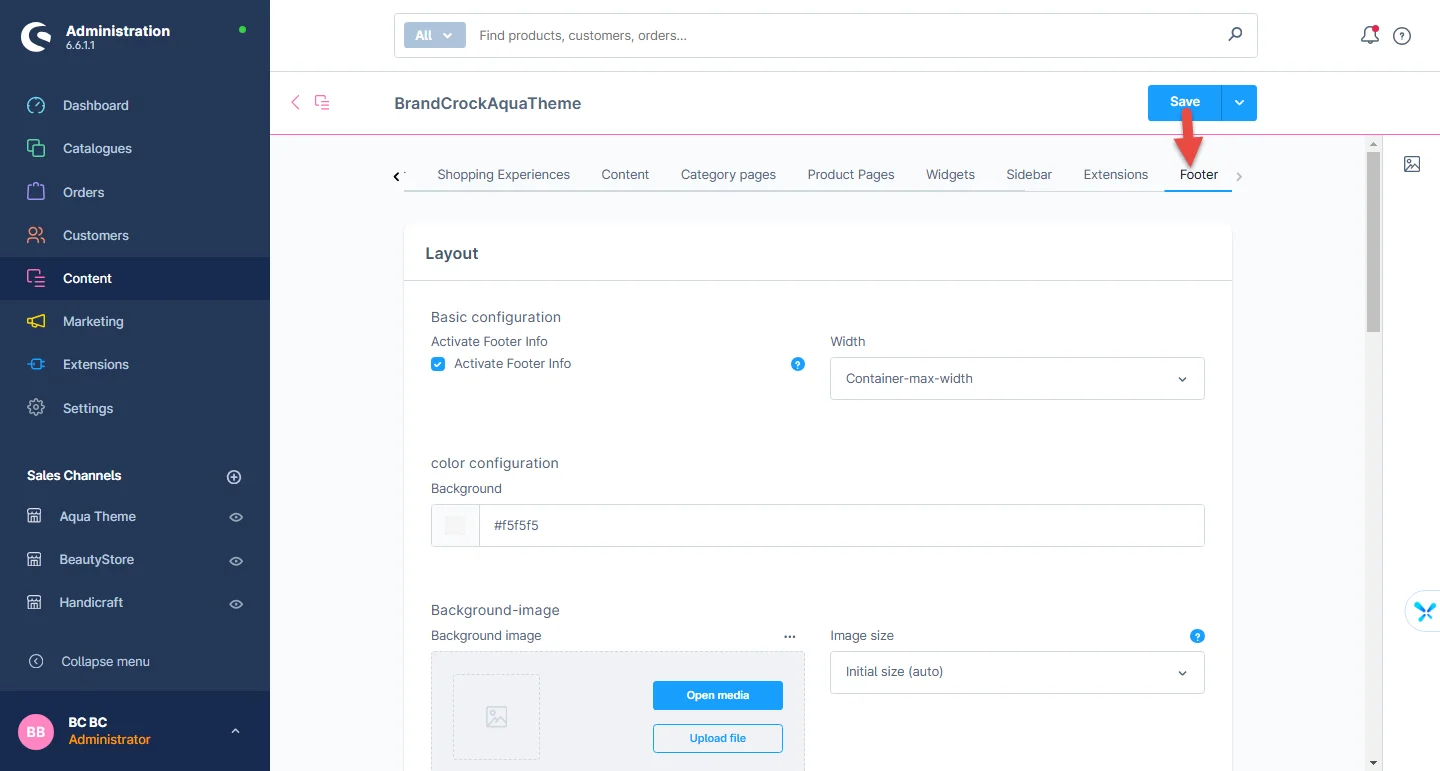This screenshot has width=1440, height=771.
Task: Add a new sales channel with plus icon
Action: coord(234,477)
